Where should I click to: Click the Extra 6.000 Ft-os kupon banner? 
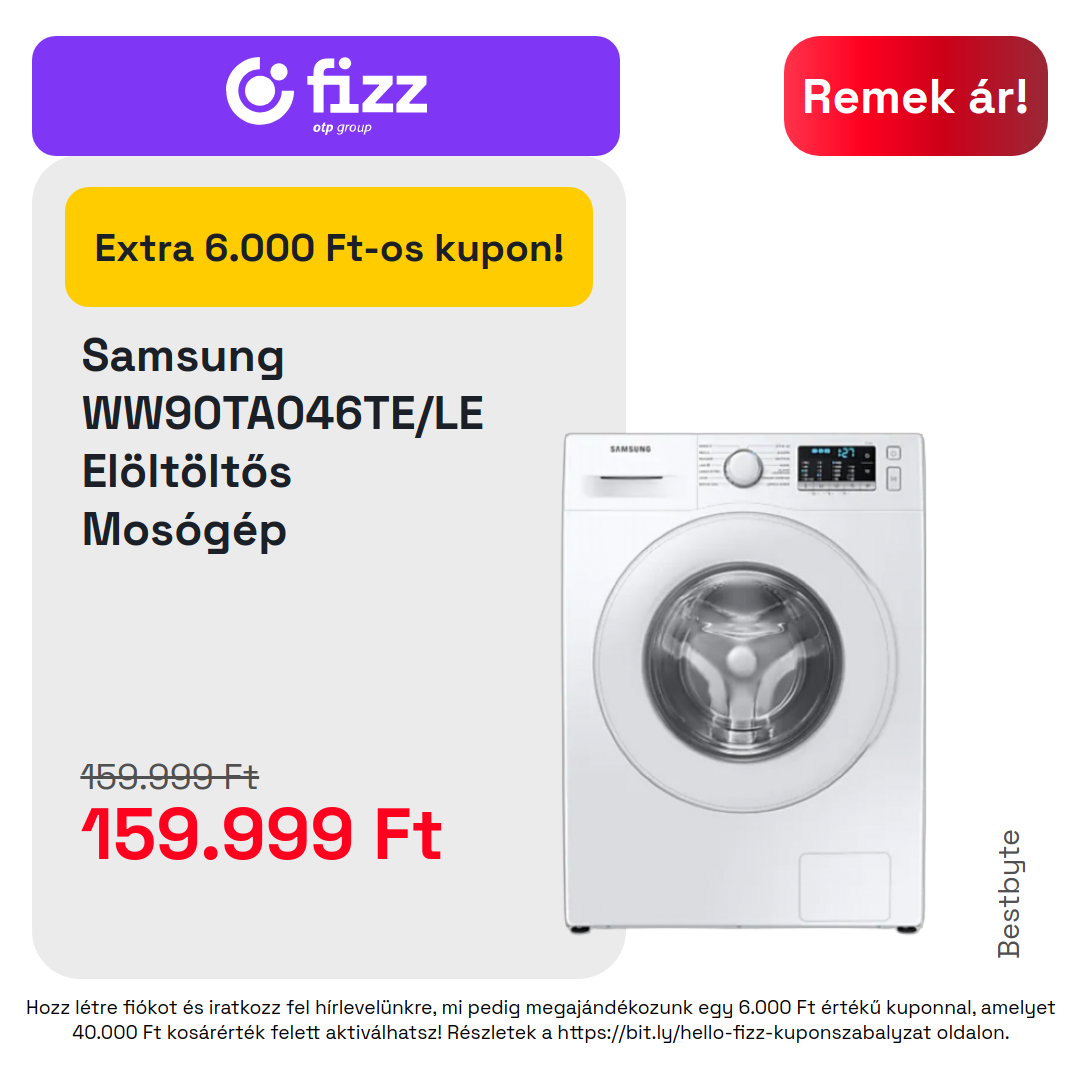point(329,247)
